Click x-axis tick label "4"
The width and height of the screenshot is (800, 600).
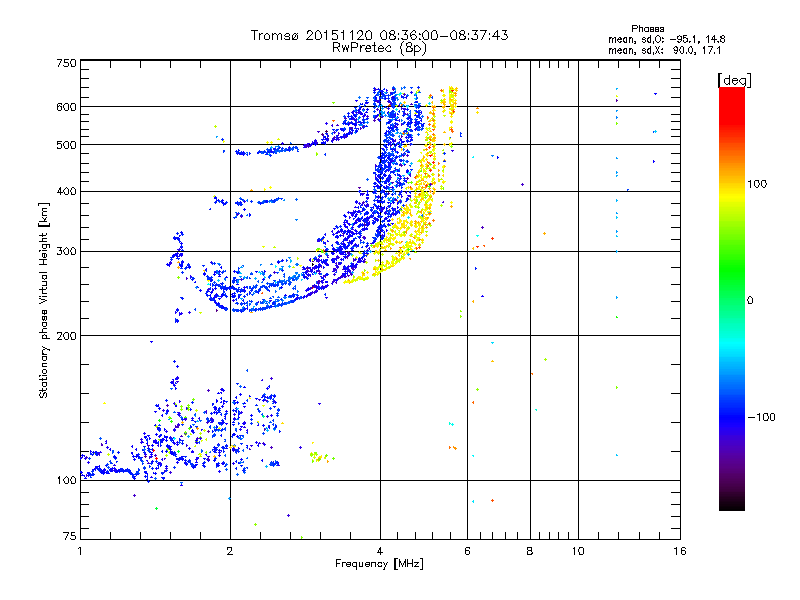(380, 551)
